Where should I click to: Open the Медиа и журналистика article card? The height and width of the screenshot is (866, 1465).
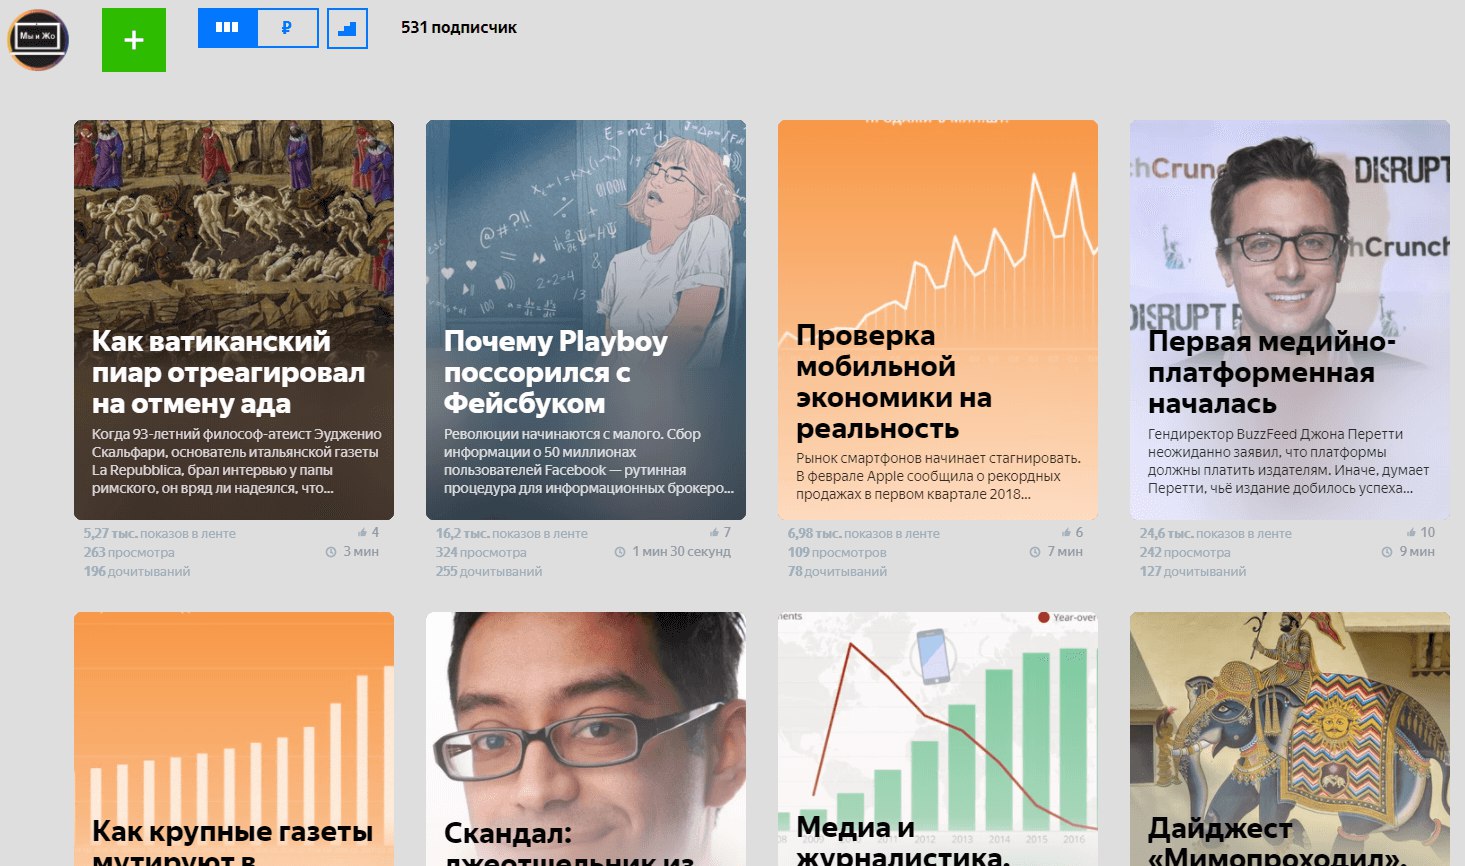pos(938,739)
